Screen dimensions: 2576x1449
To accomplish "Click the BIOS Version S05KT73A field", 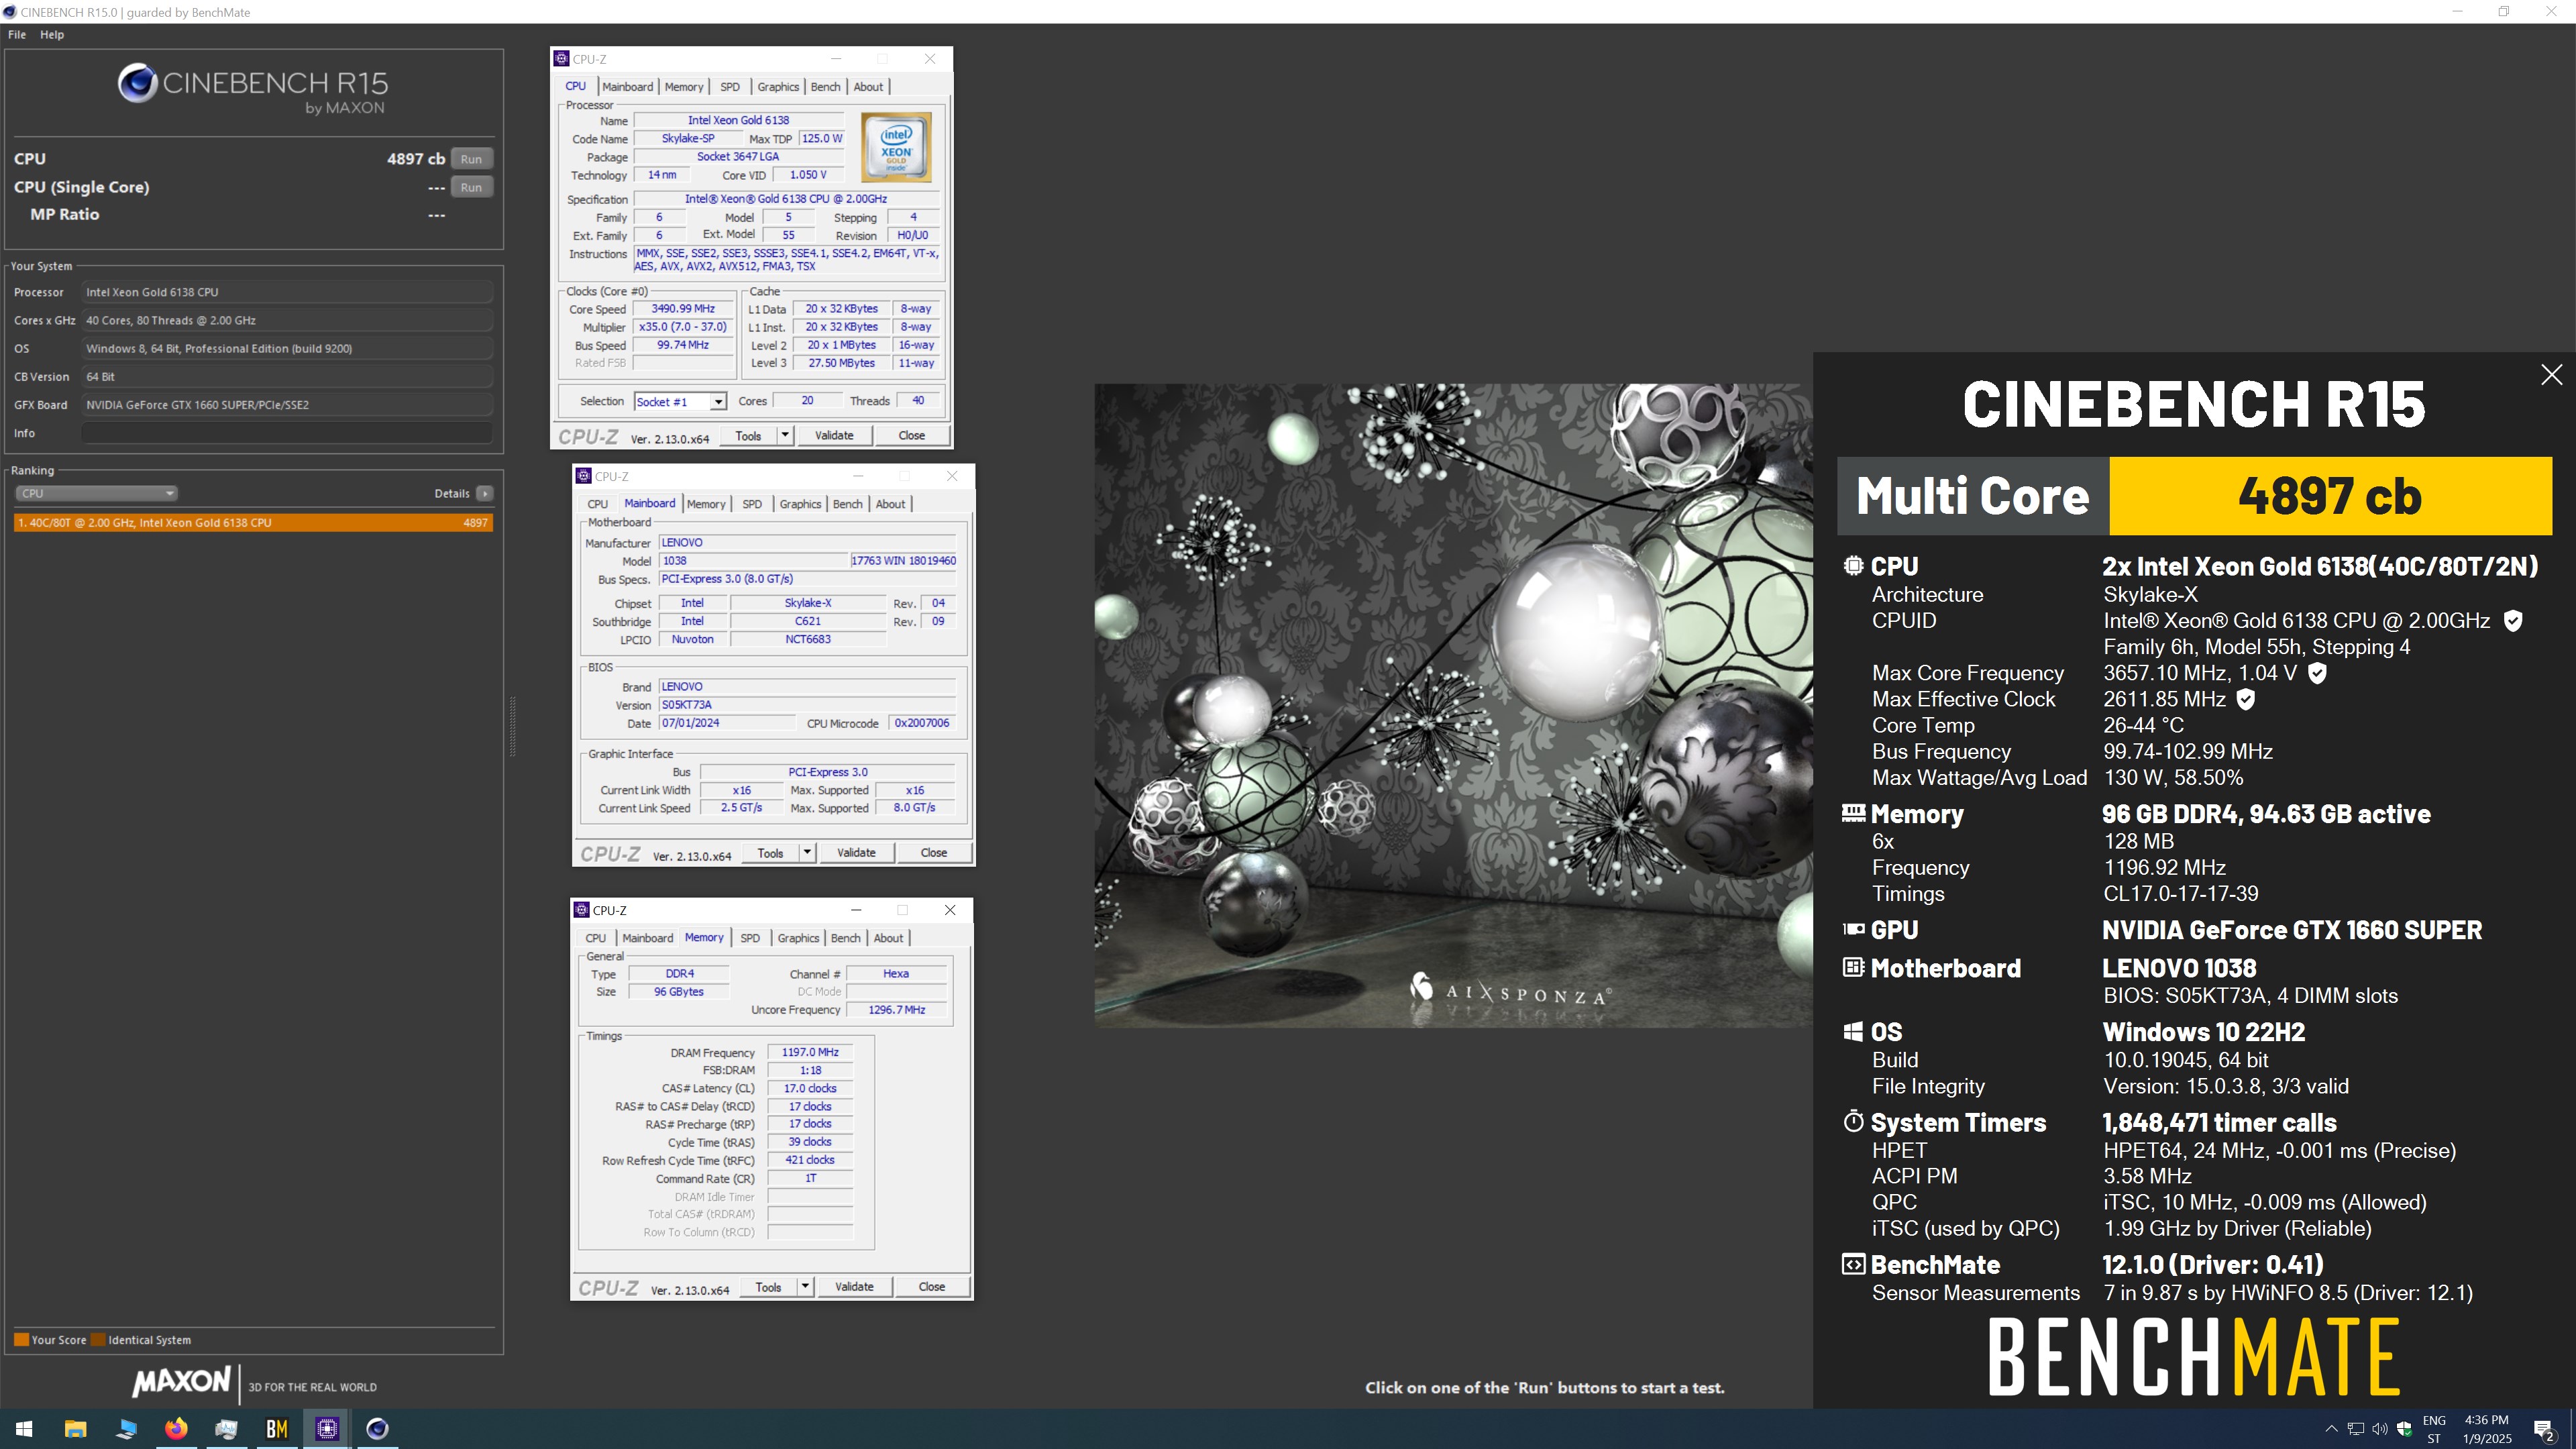I will (x=807, y=704).
